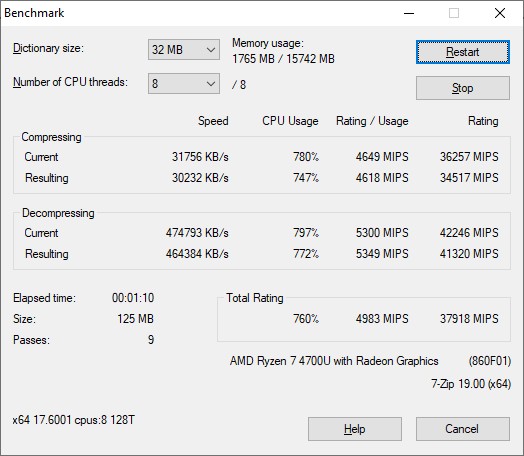Click the Compressing current speed value
524x456 pixels.
(x=200, y=157)
